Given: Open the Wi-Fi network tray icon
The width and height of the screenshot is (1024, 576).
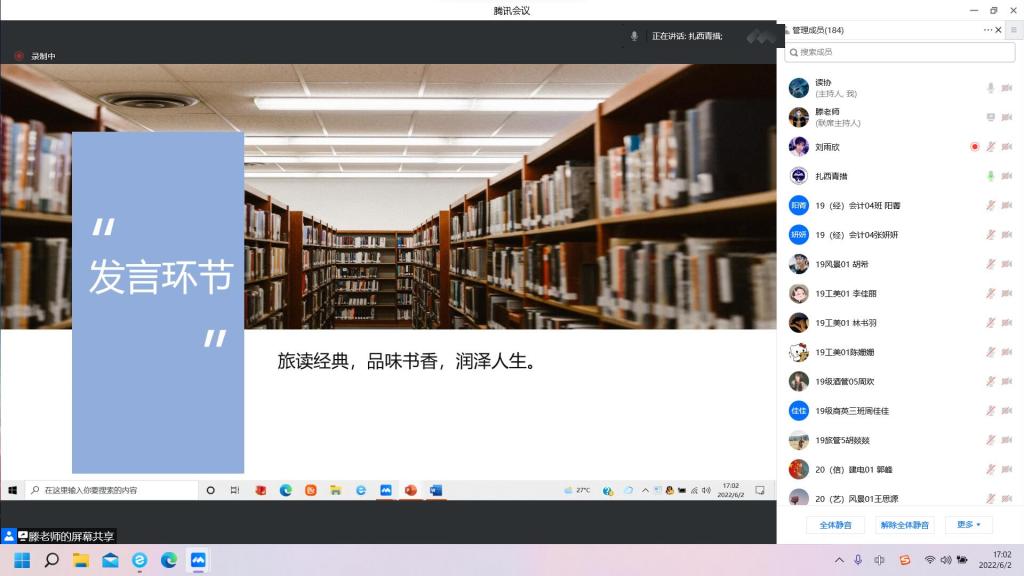Looking at the screenshot, I should 929,560.
